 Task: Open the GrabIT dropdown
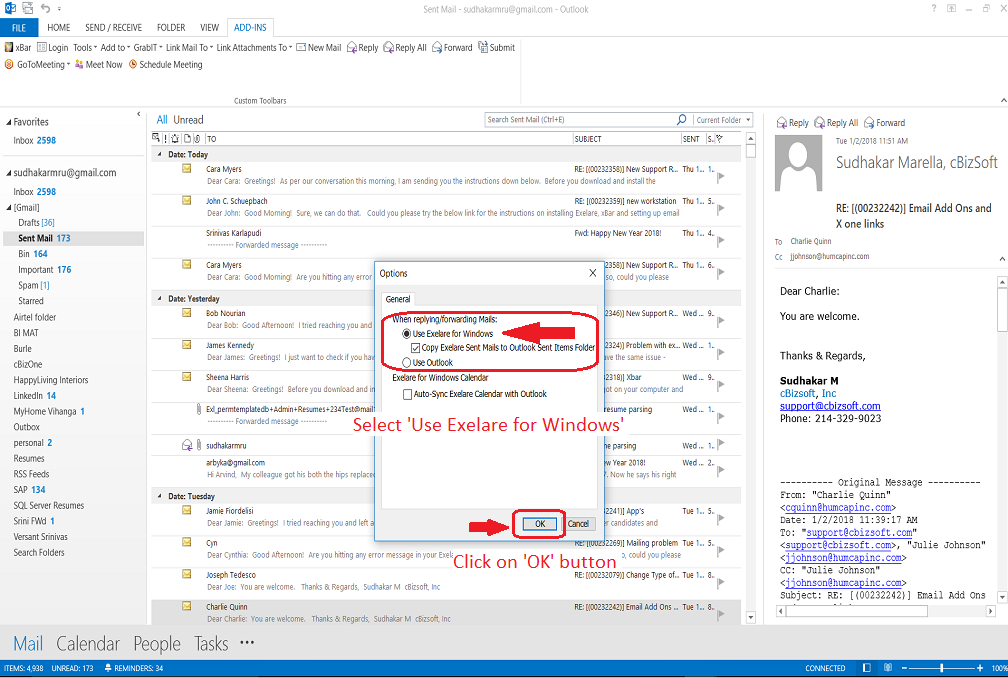pyautogui.click(x=148, y=48)
